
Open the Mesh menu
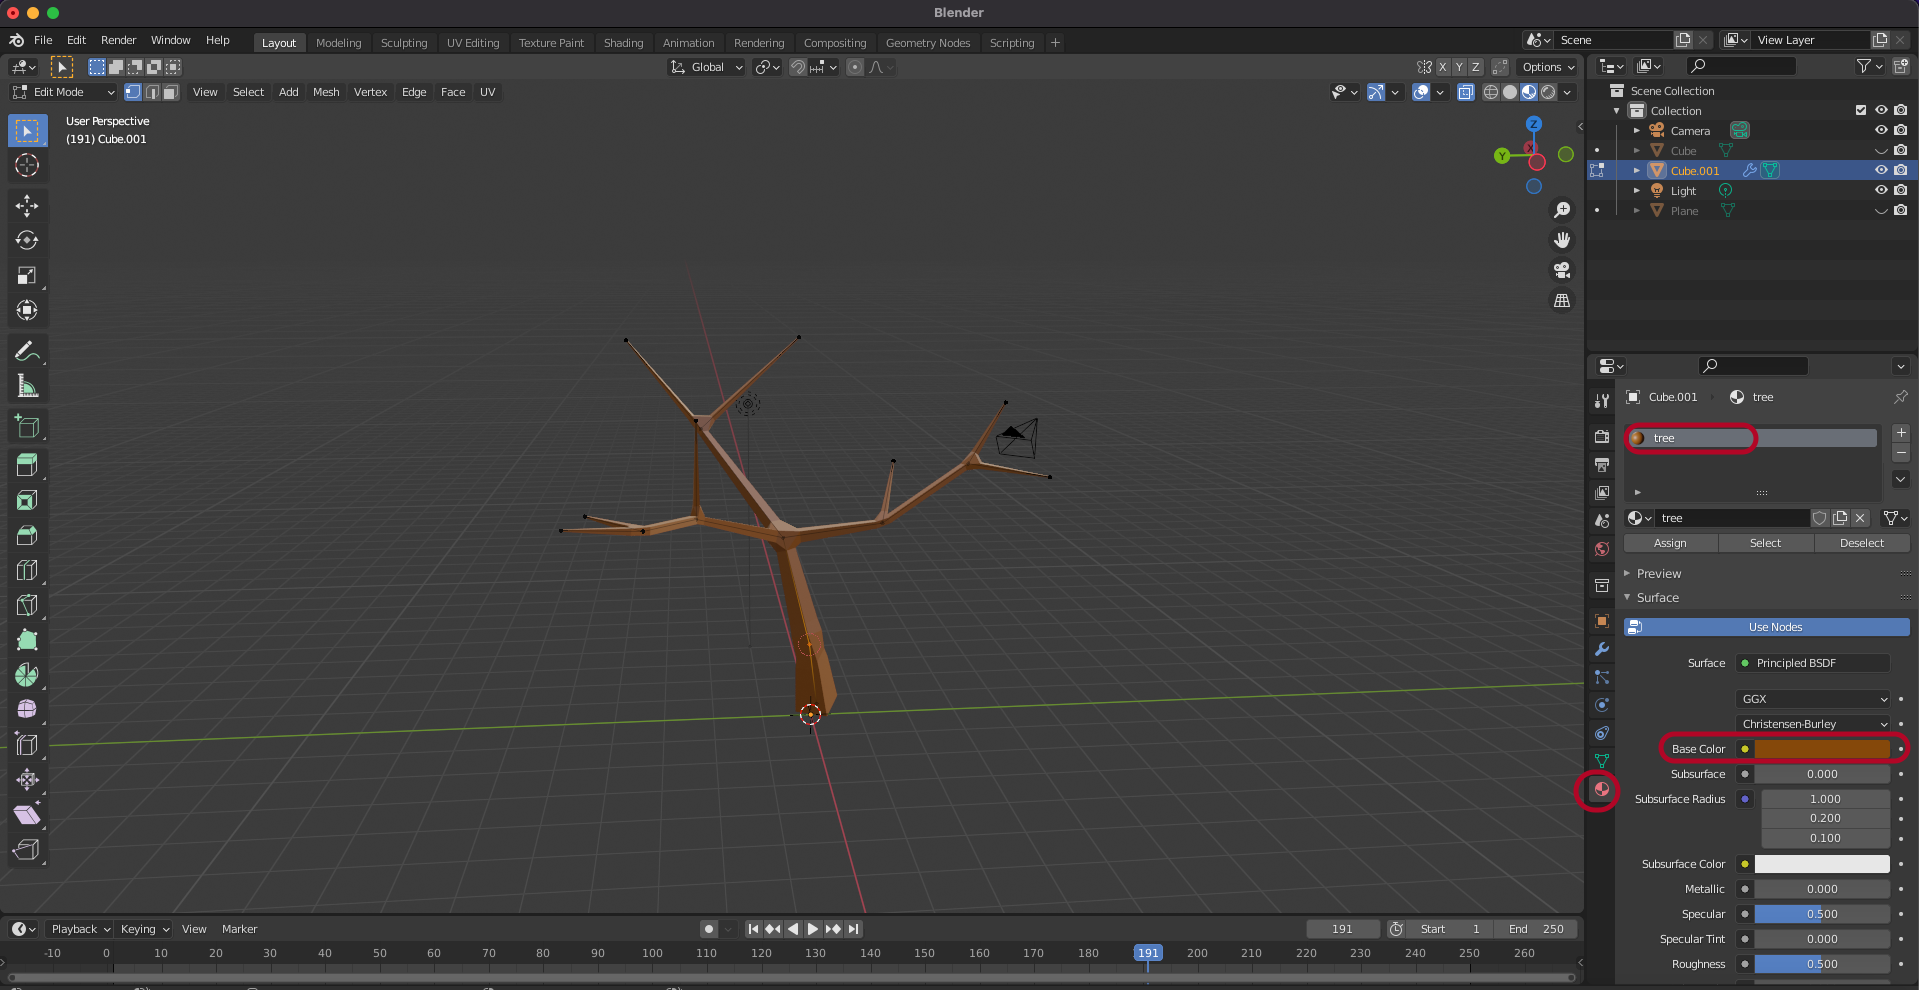tap(326, 92)
